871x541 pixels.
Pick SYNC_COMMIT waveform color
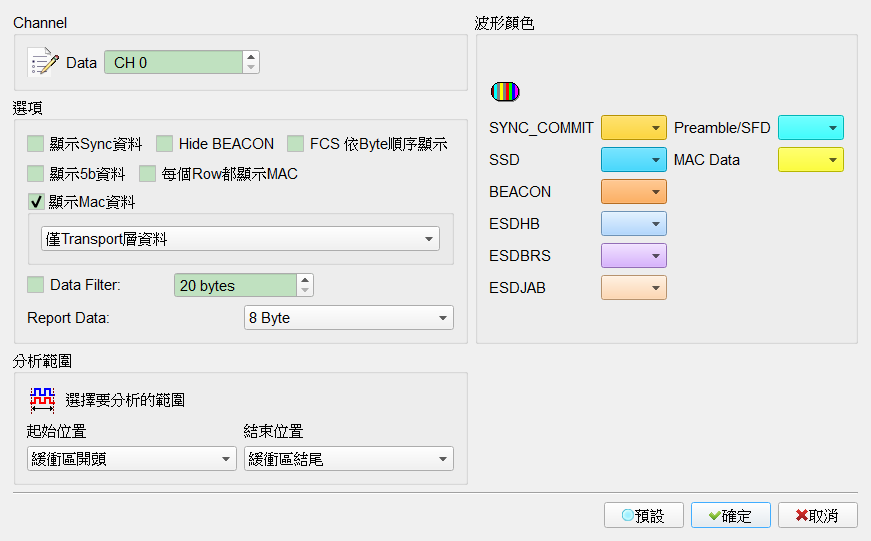click(634, 128)
